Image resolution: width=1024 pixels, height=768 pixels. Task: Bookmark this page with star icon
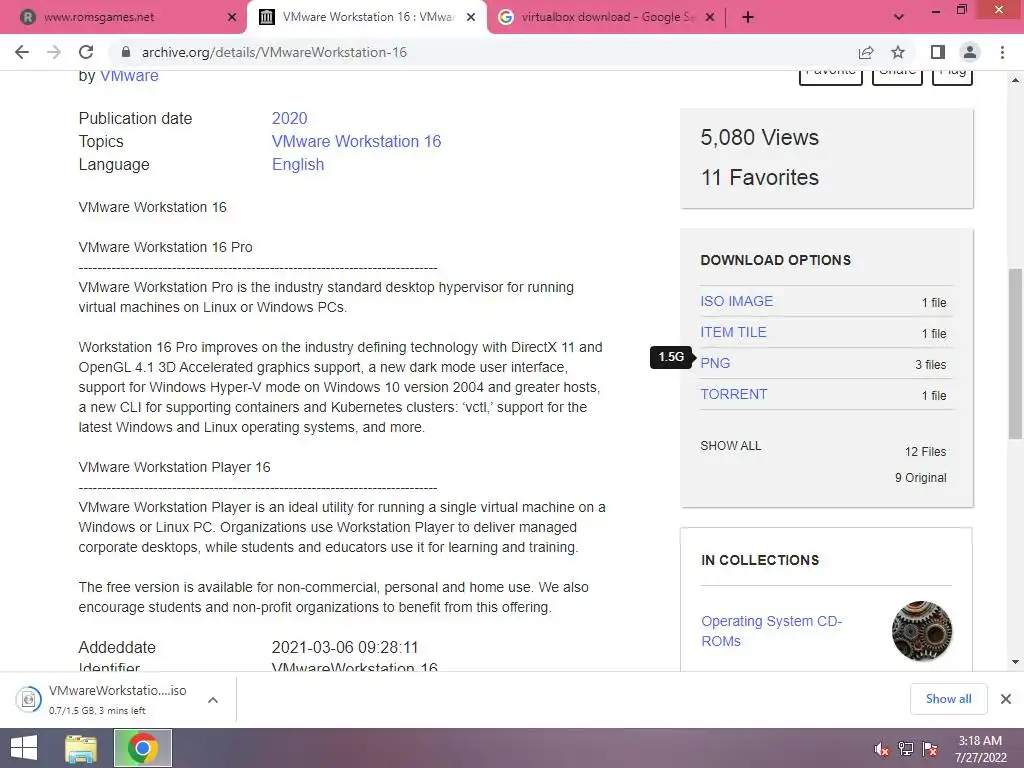898,52
